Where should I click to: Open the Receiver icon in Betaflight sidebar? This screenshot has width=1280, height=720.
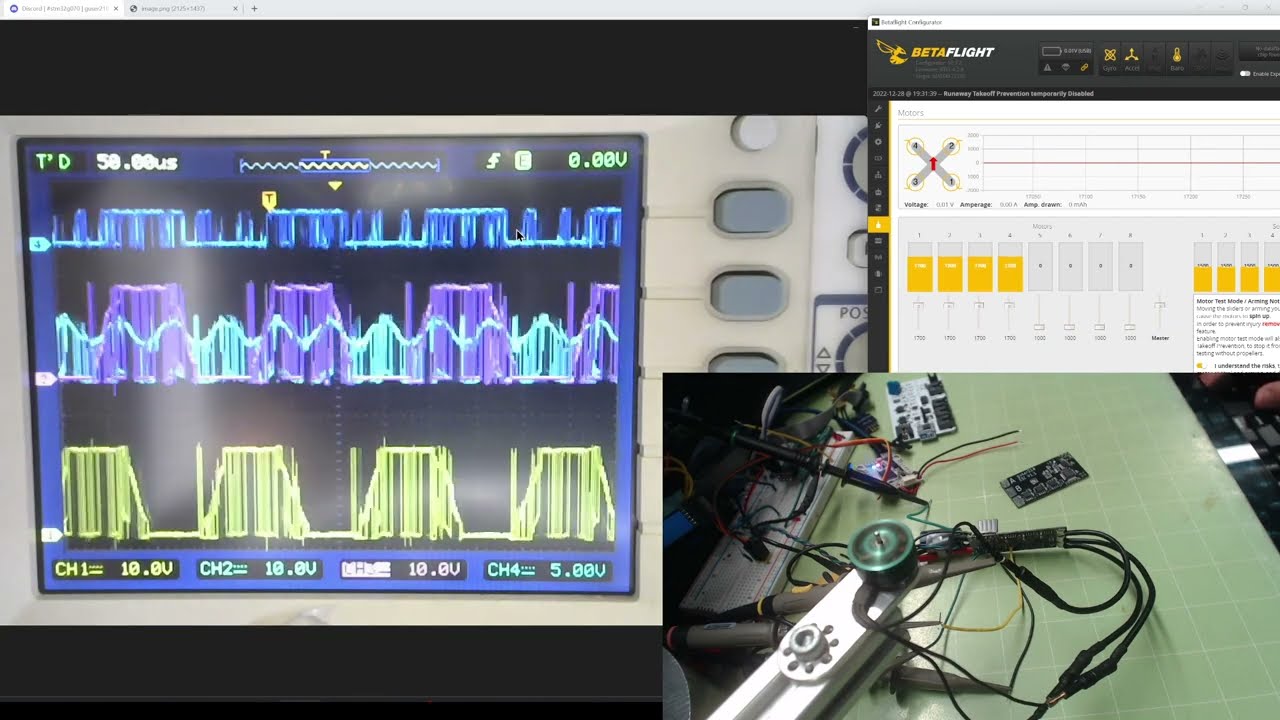coord(878,191)
